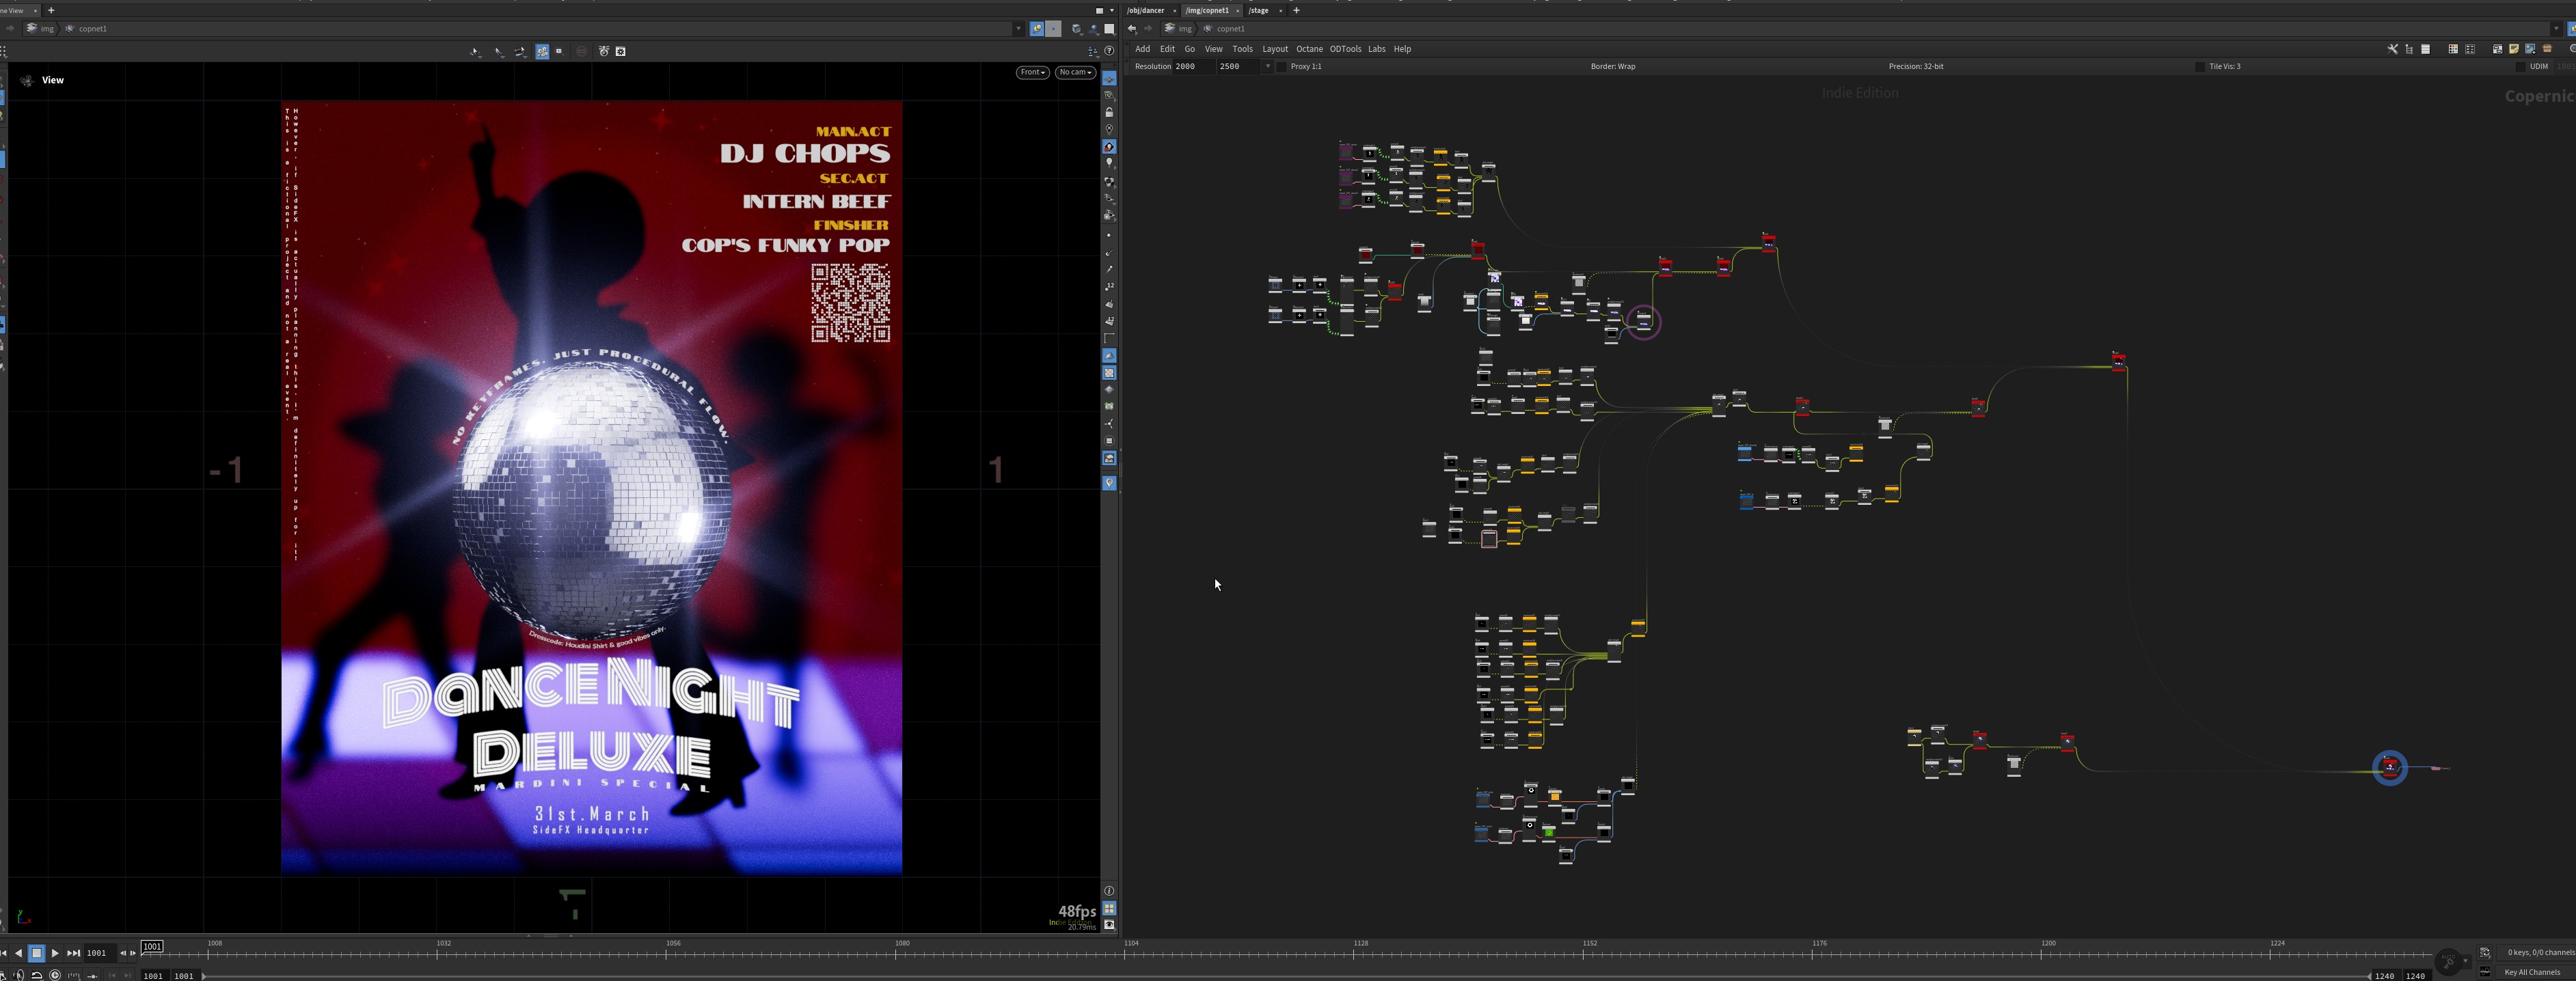Open the Border: Wrap dropdown
The height and width of the screenshot is (981, 2576).
coord(1613,66)
